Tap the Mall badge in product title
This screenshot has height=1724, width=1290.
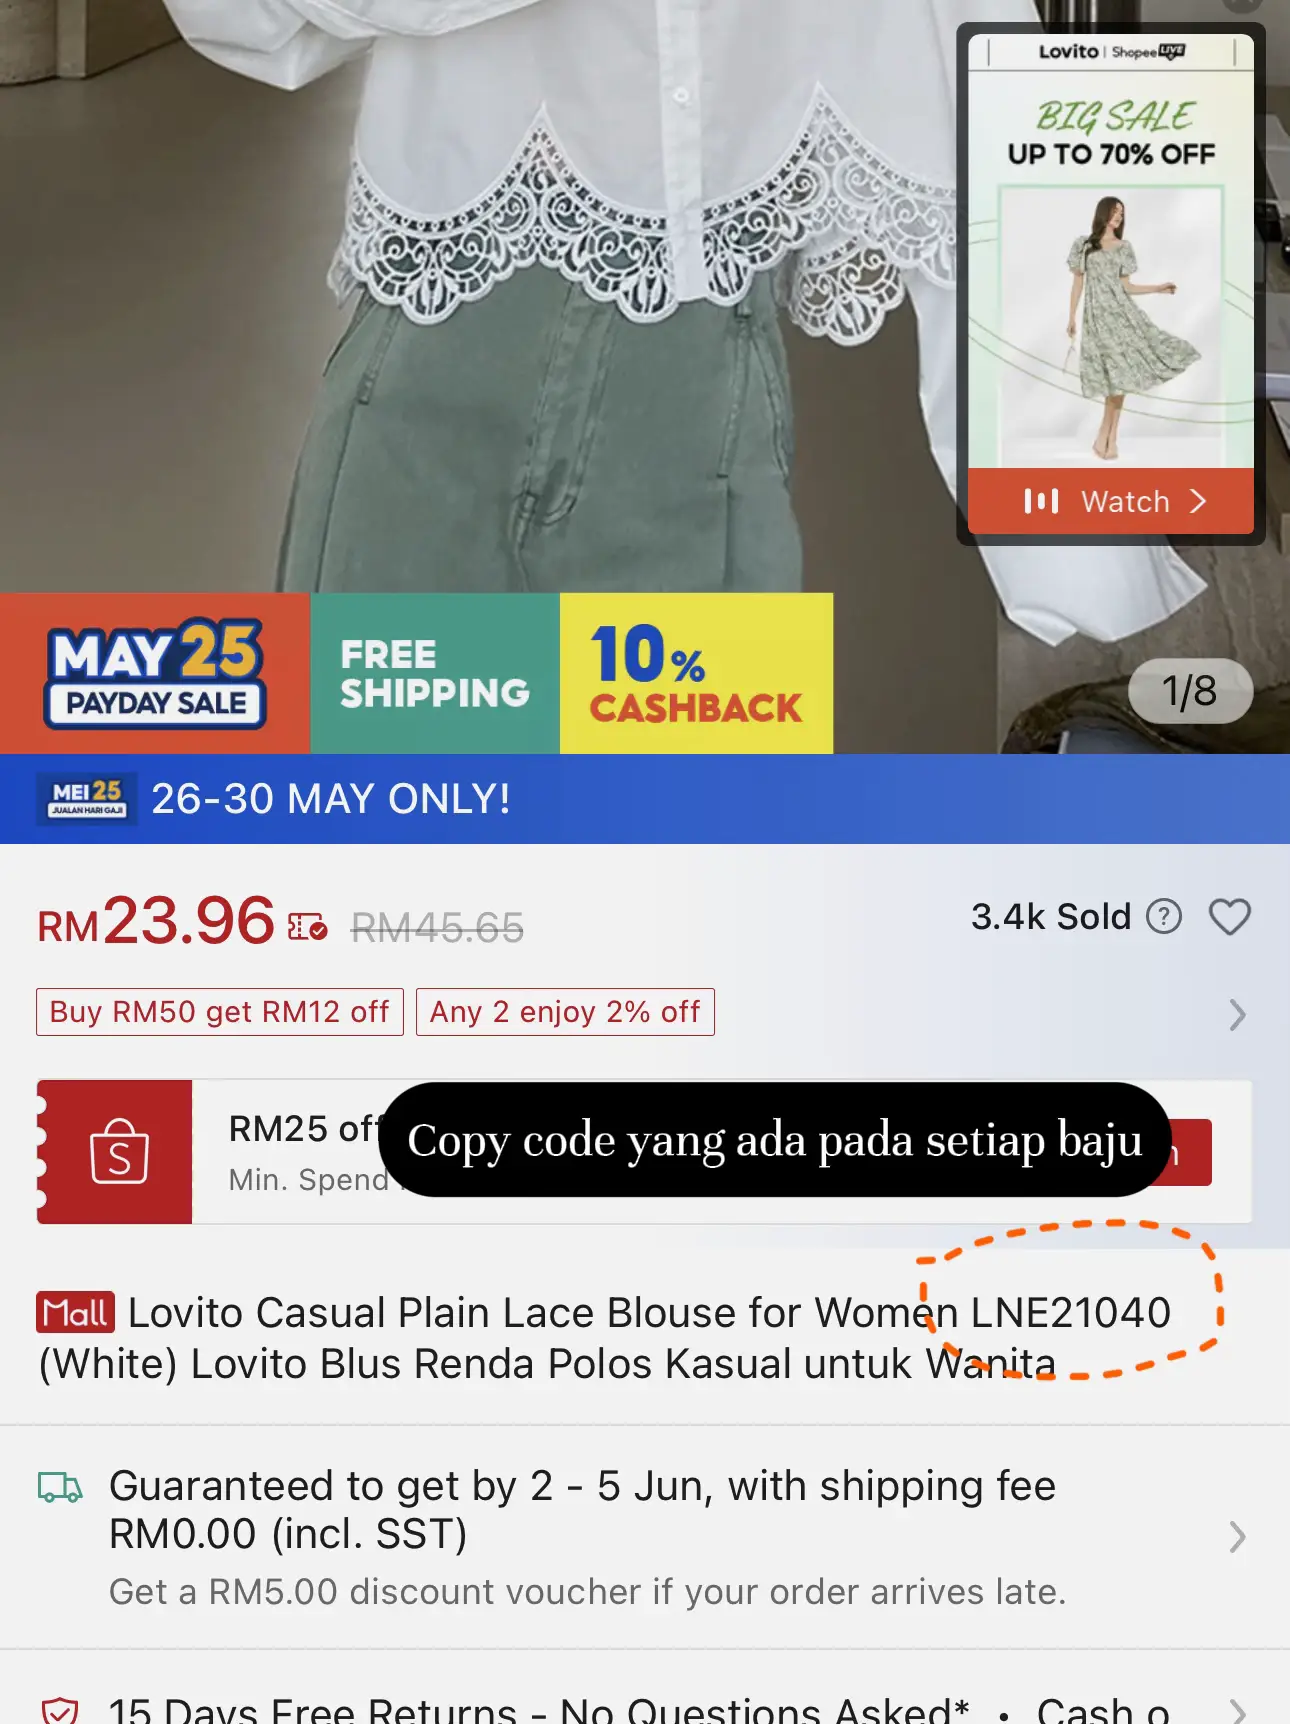(76, 1312)
